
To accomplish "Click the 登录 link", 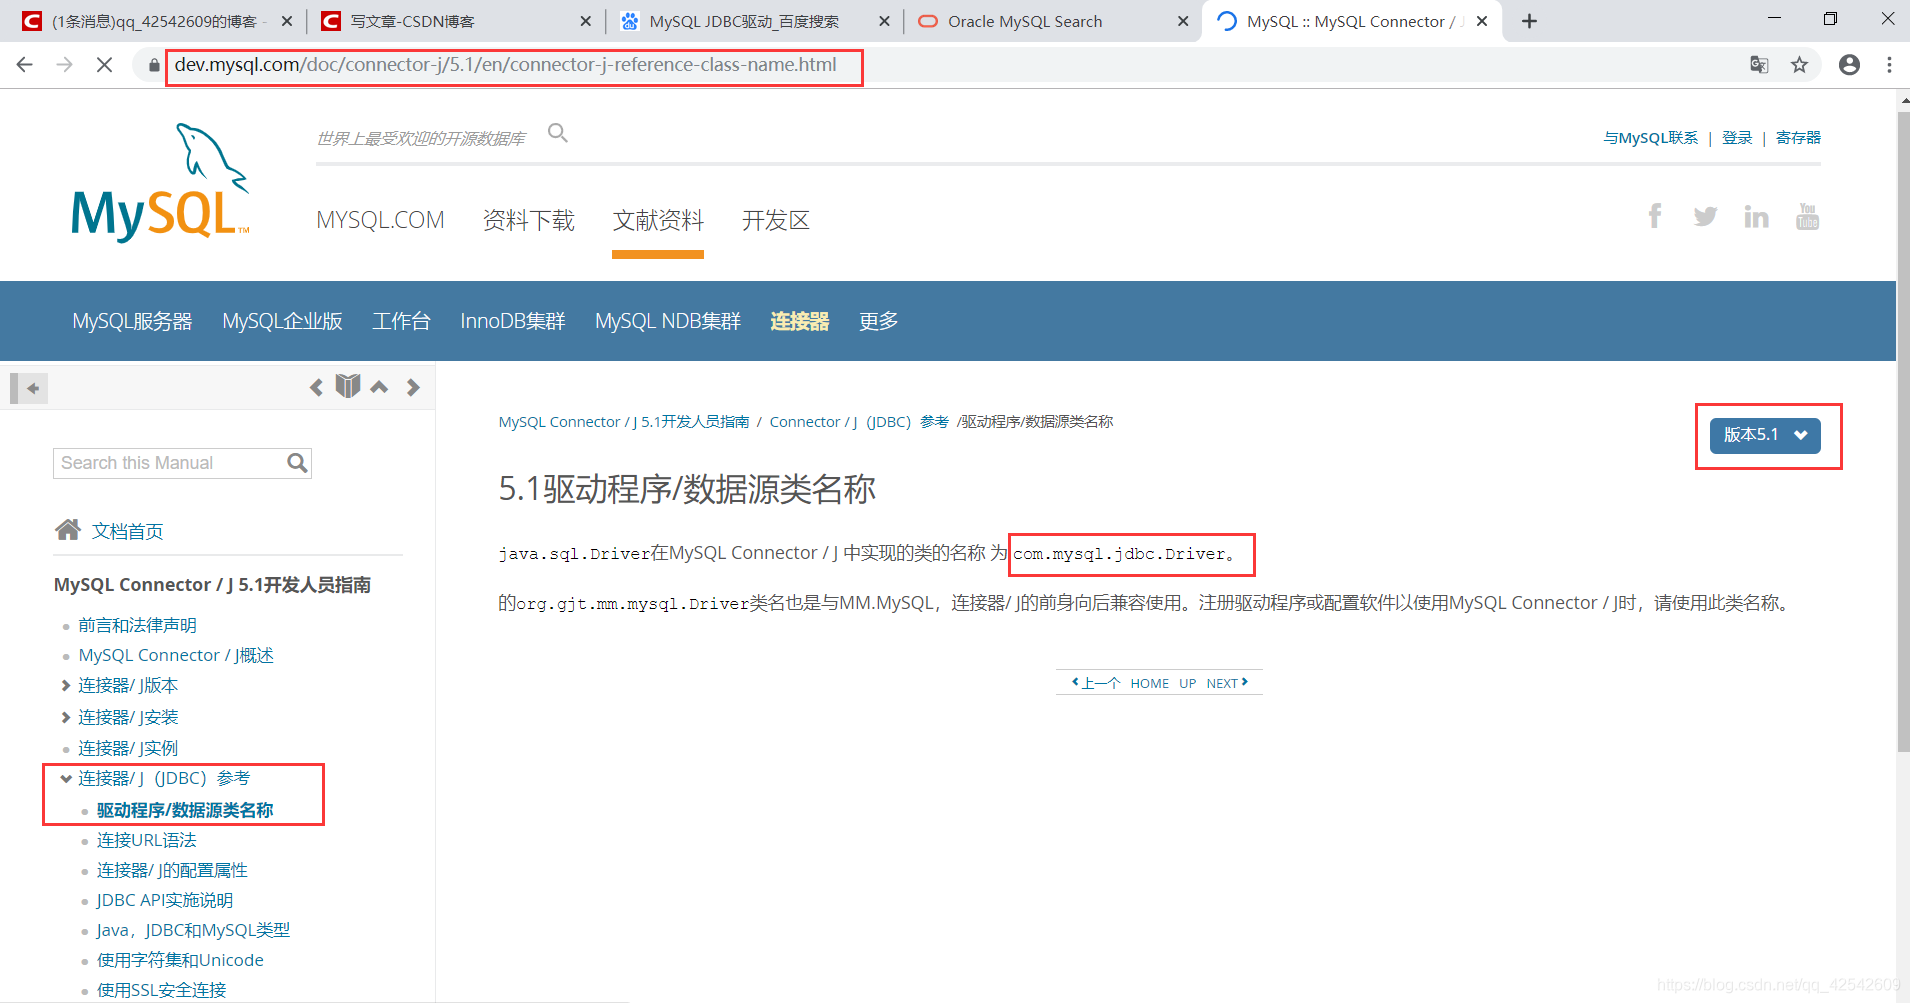I will click(1737, 138).
